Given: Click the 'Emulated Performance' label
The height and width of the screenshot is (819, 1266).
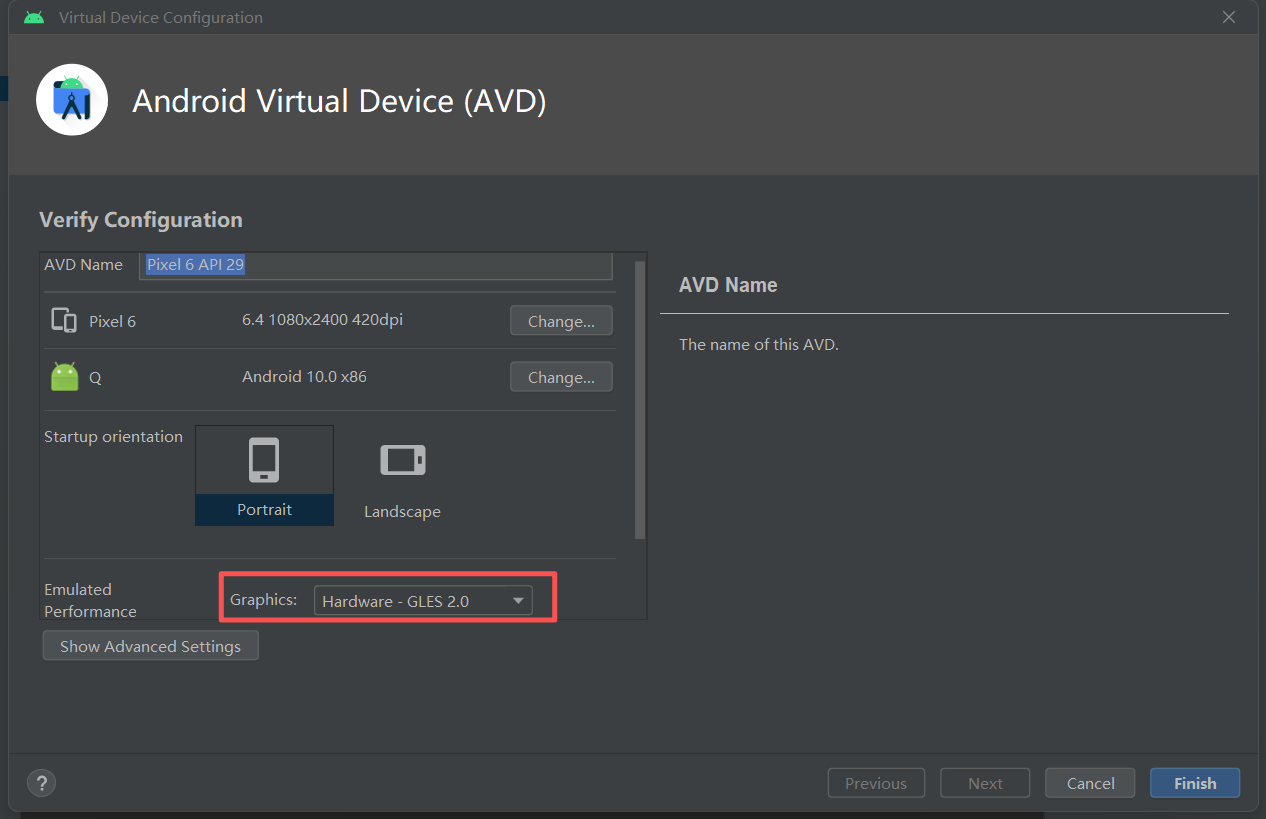Looking at the screenshot, I should point(90,600).
